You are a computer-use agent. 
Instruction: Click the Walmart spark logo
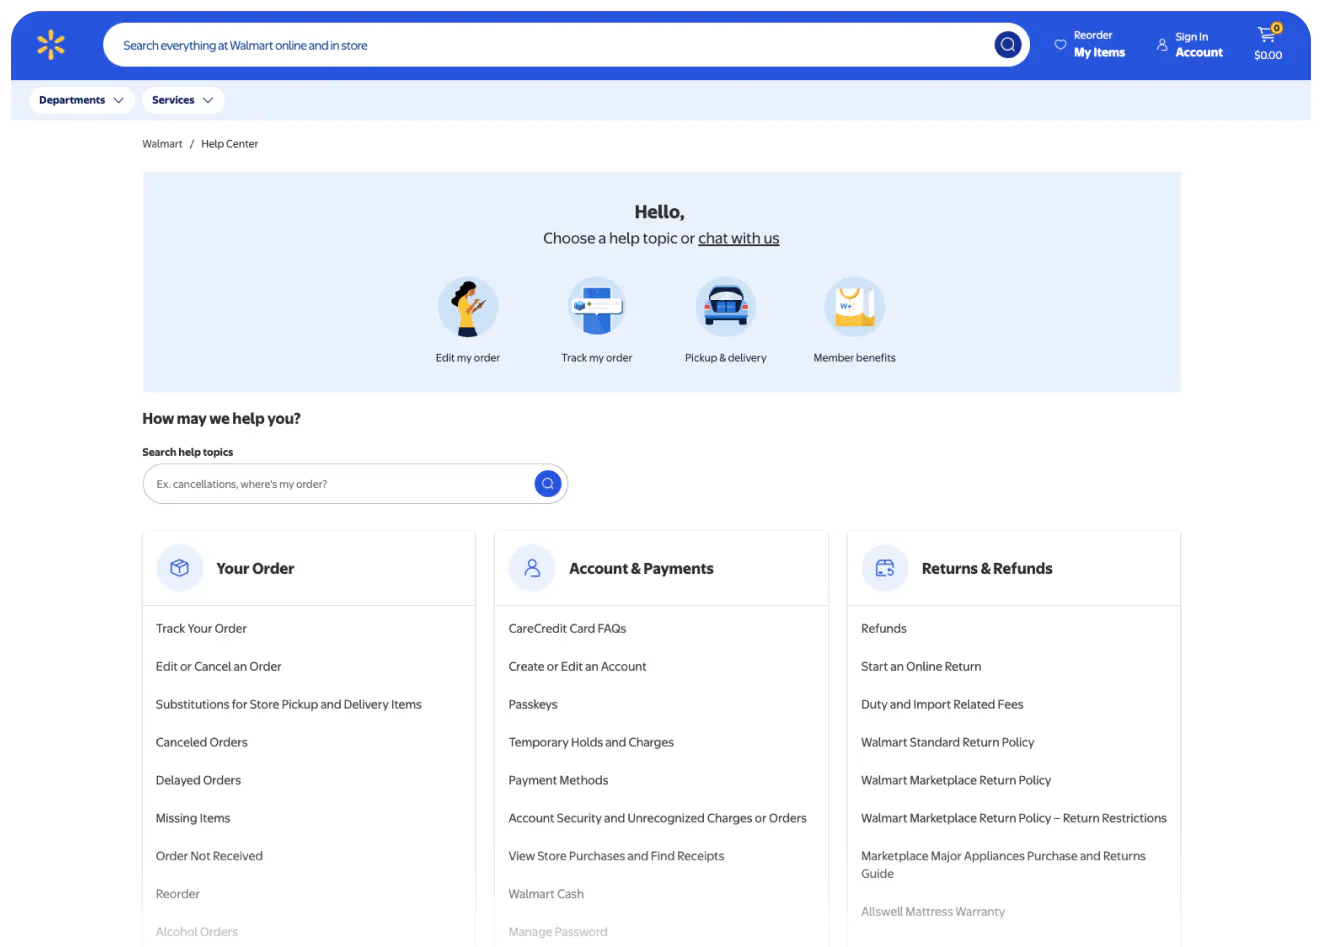(50, 45)
